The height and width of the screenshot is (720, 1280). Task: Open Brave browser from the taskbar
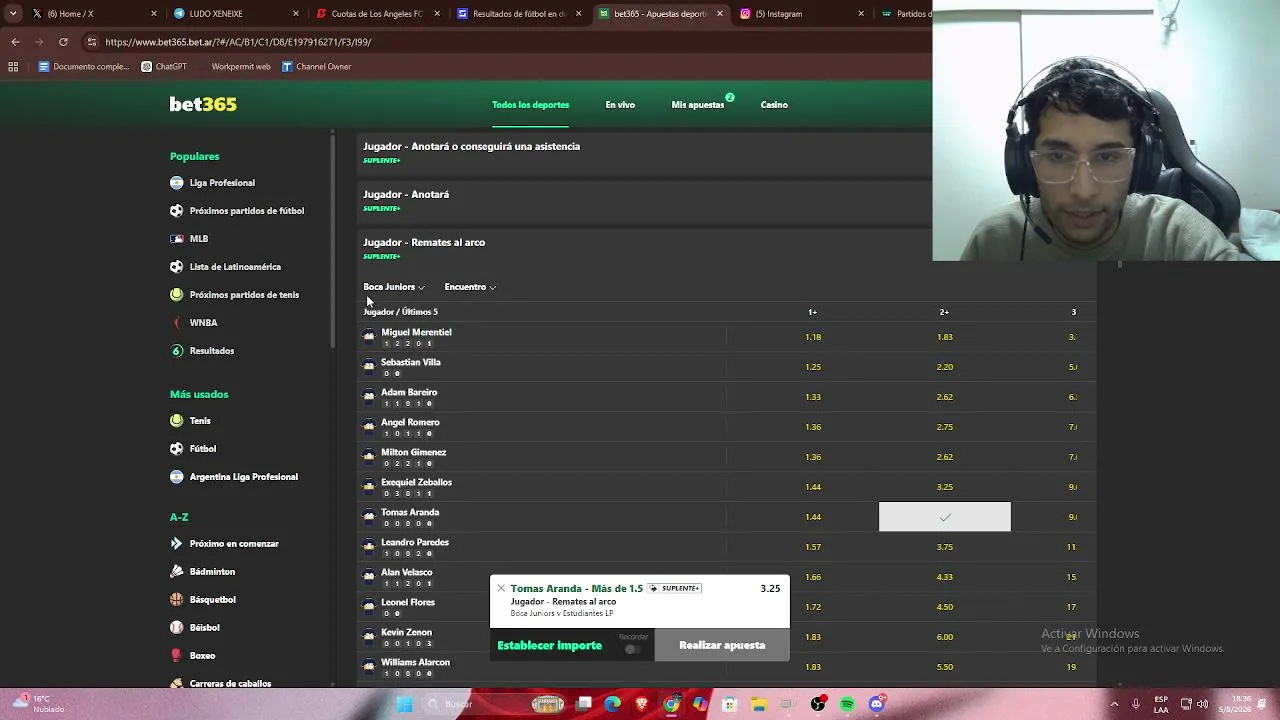click(x=642, y=704)
